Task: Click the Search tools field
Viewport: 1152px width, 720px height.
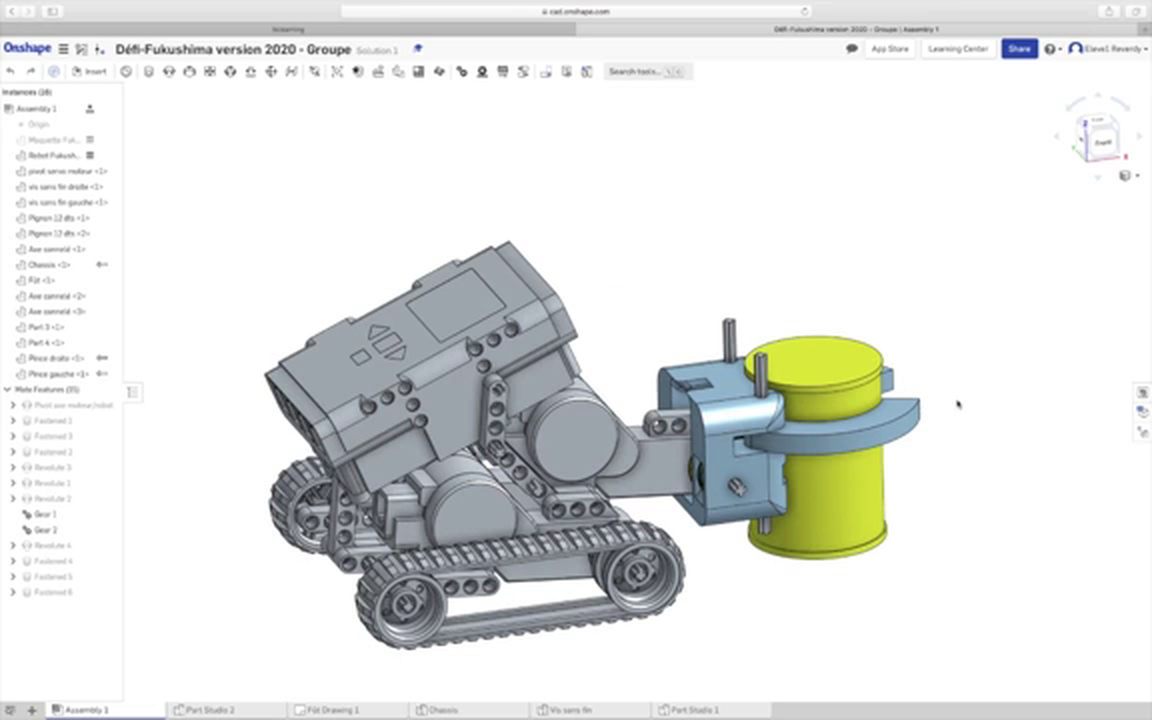Action: [x=646, y=72]
